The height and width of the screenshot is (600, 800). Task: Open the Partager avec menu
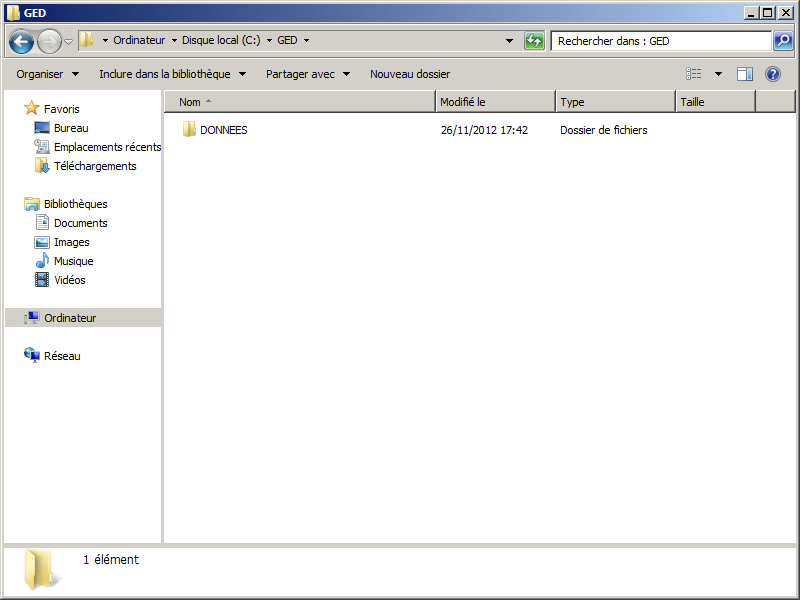point(307,74)
